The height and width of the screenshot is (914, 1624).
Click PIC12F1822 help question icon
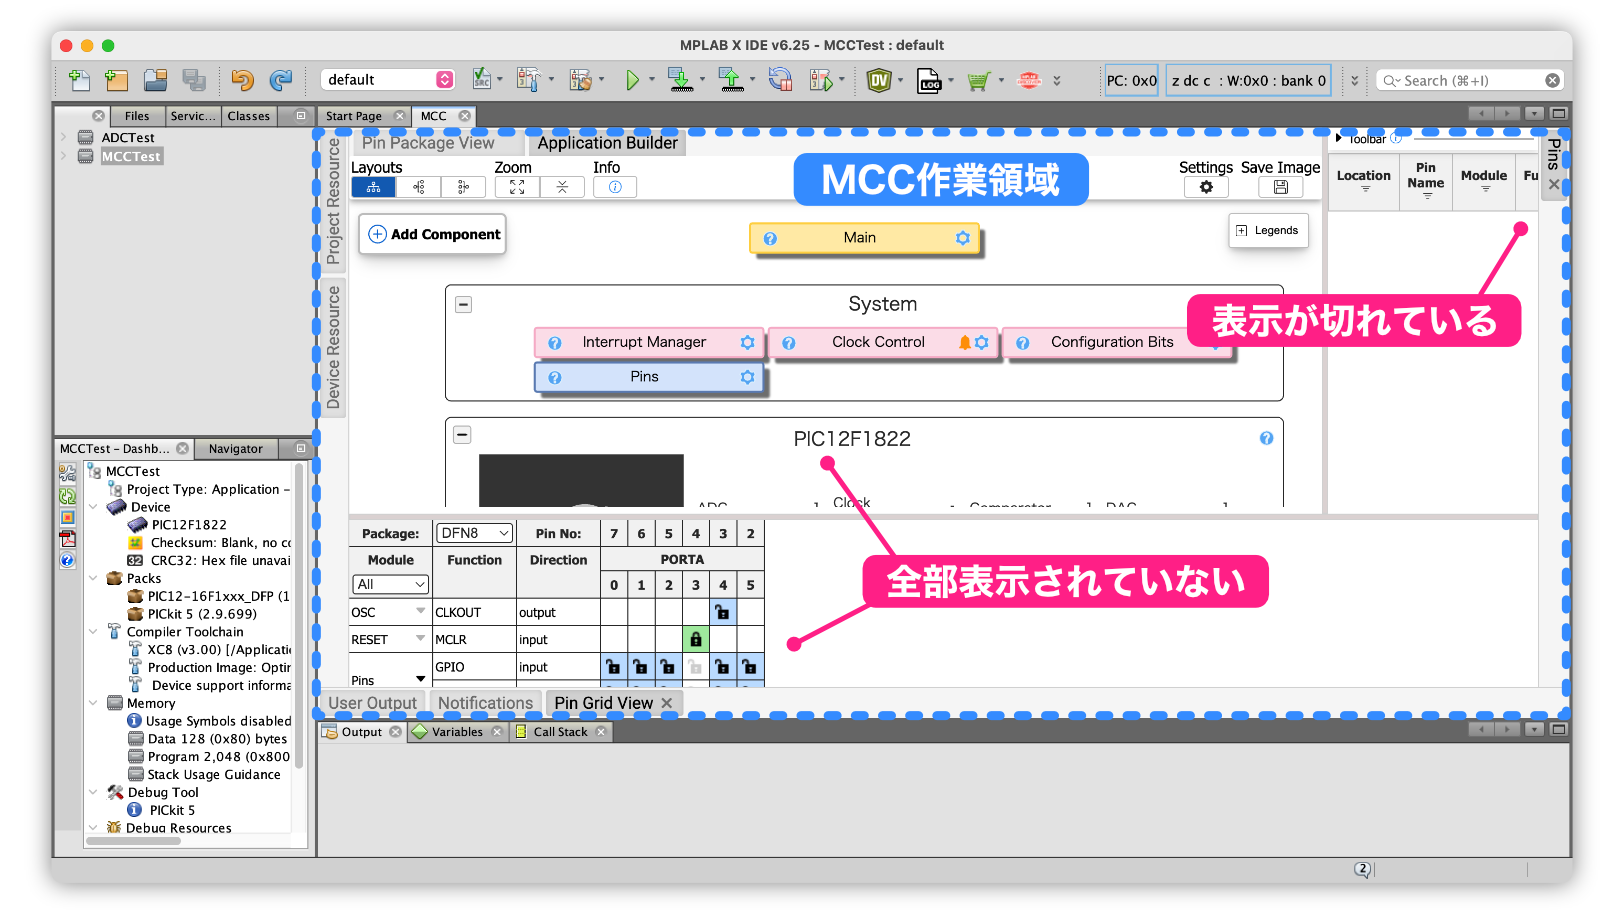pyautogui.click(x=1266, y=438)
